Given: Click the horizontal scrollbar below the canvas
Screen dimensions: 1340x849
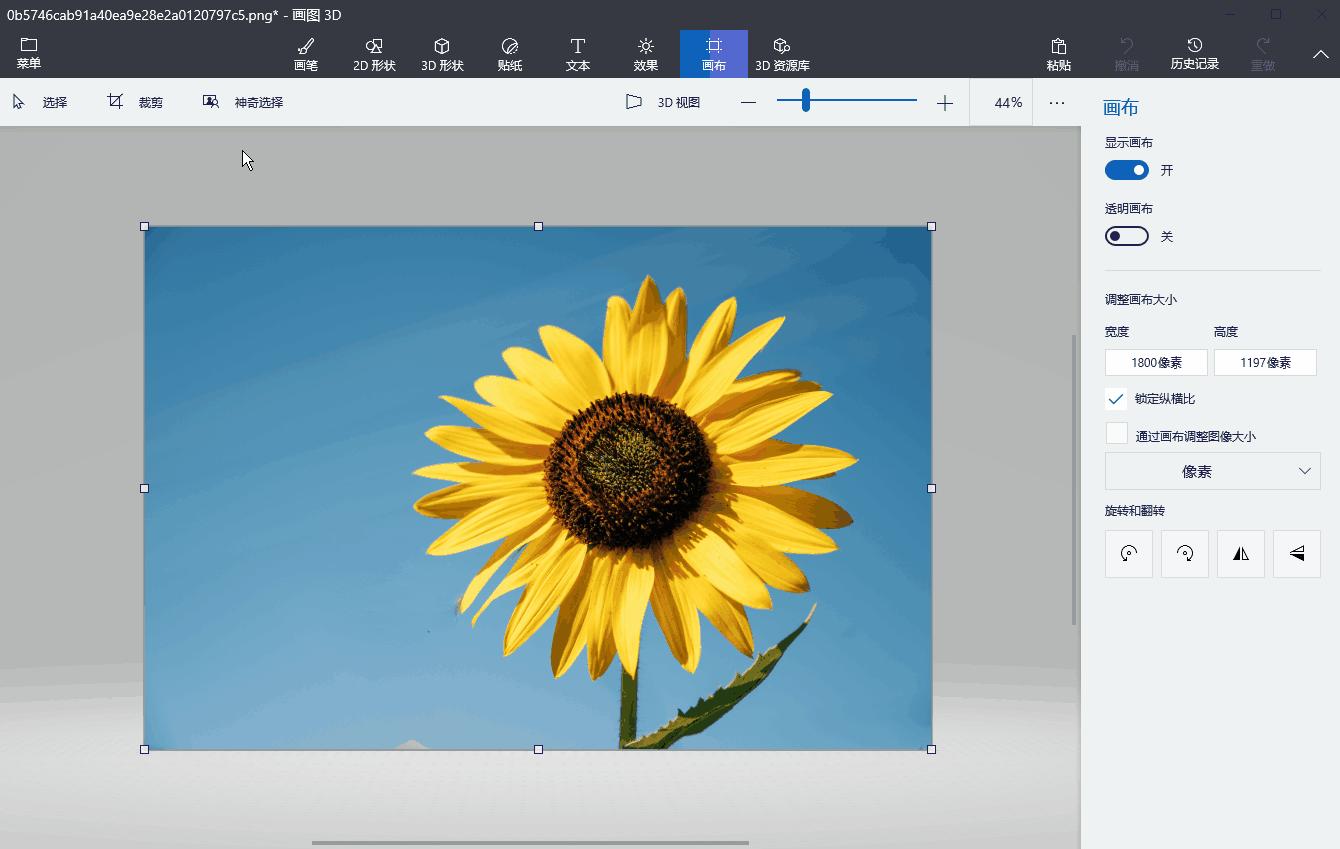Looking at the screenshot, I should (x=530, y=843).
